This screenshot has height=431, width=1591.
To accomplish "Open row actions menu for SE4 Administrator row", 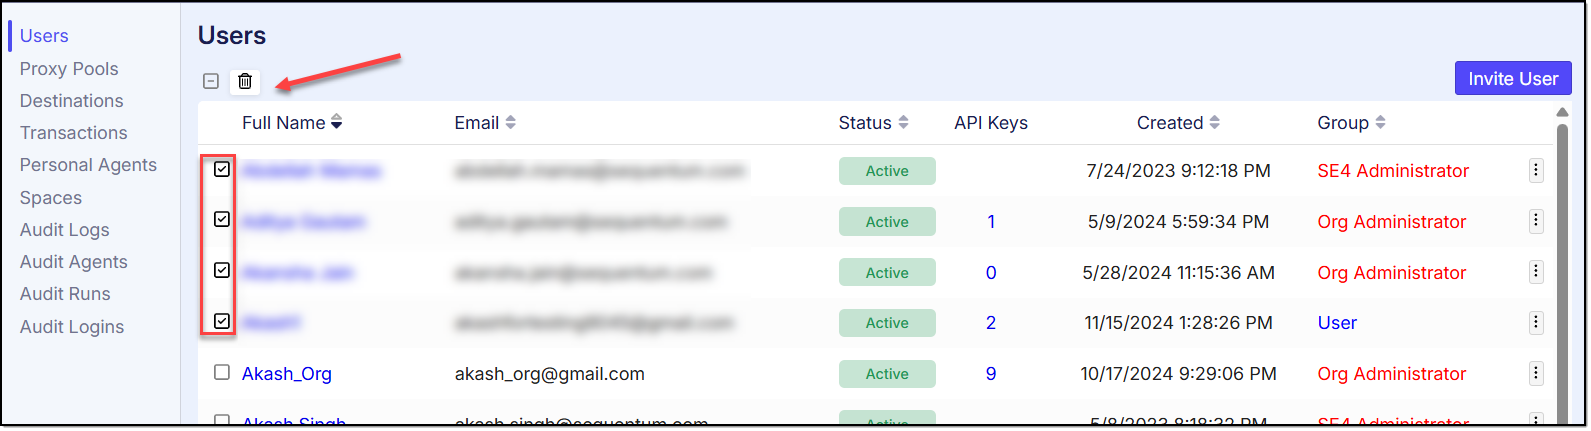I will pyautogui.click(x=1535, y=171).
